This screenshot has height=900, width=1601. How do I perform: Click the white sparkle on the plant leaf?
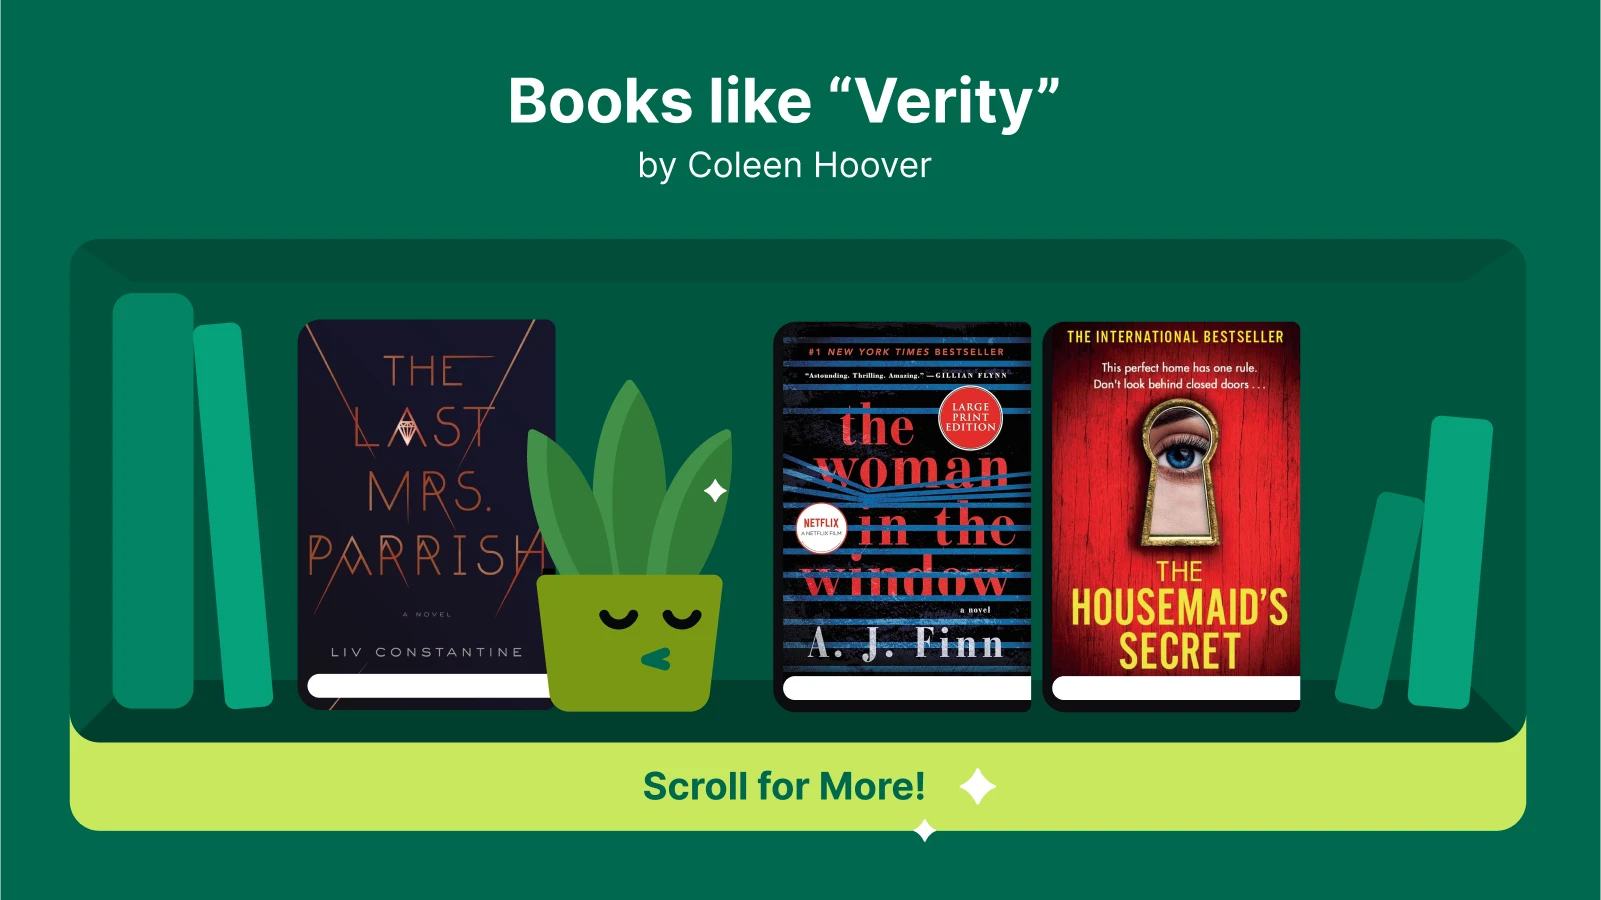715,491
